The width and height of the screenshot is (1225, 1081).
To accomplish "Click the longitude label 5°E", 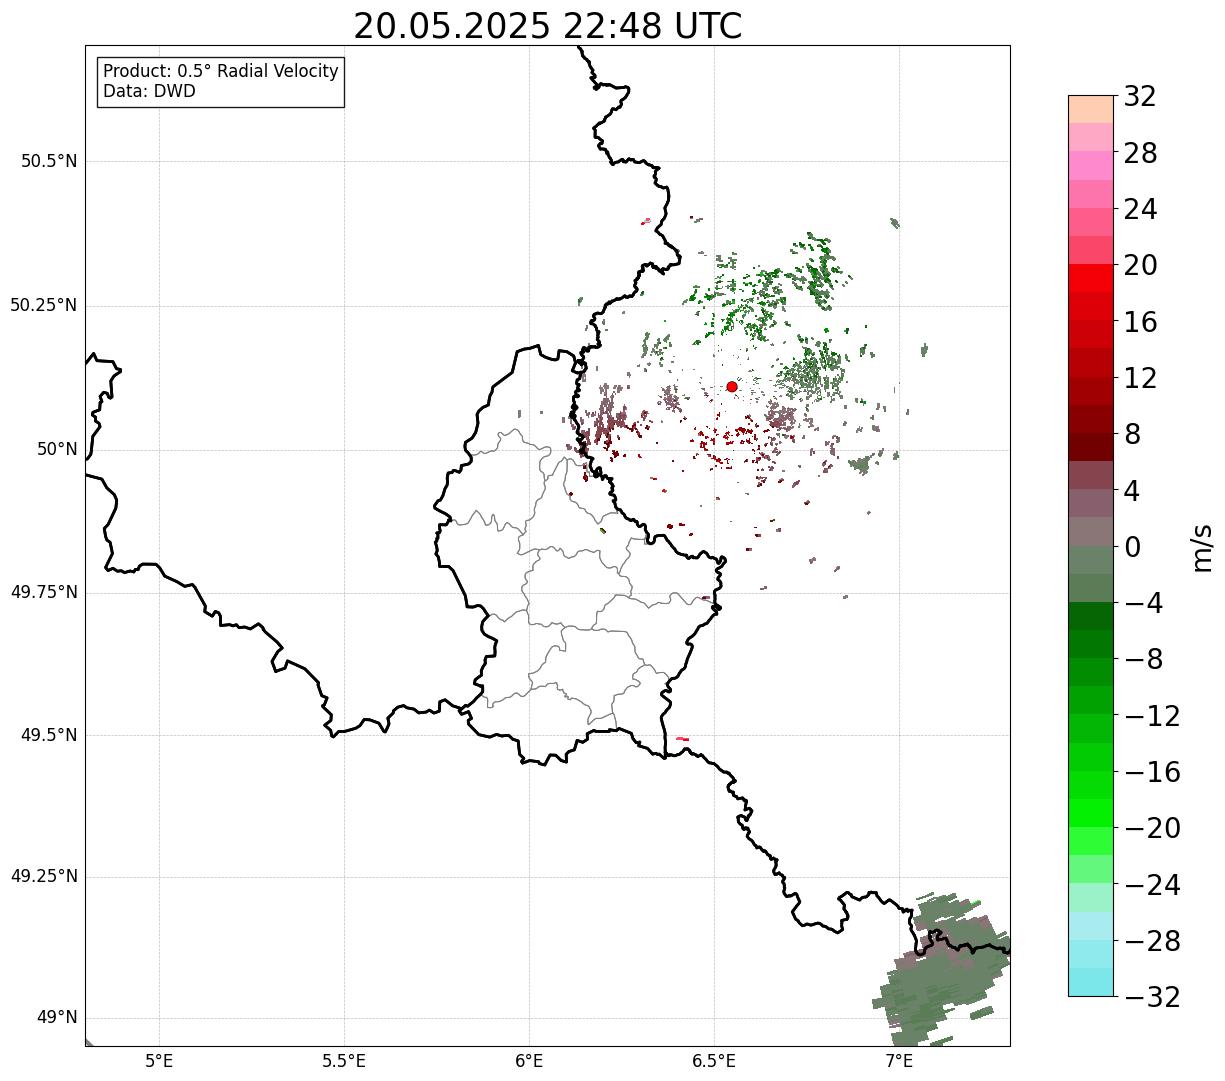I will 159,1060.
